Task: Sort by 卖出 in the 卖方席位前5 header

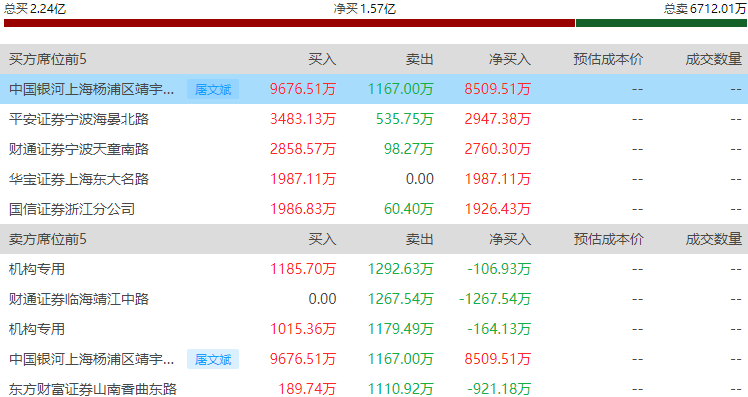Action: tap(419, 239)
